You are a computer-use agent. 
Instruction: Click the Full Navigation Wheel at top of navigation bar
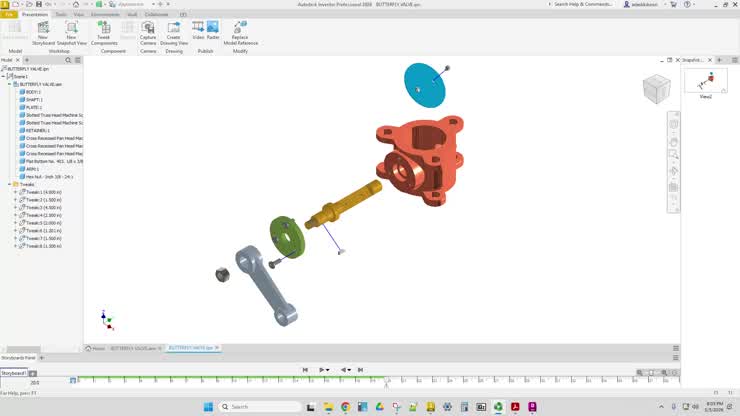673,124
